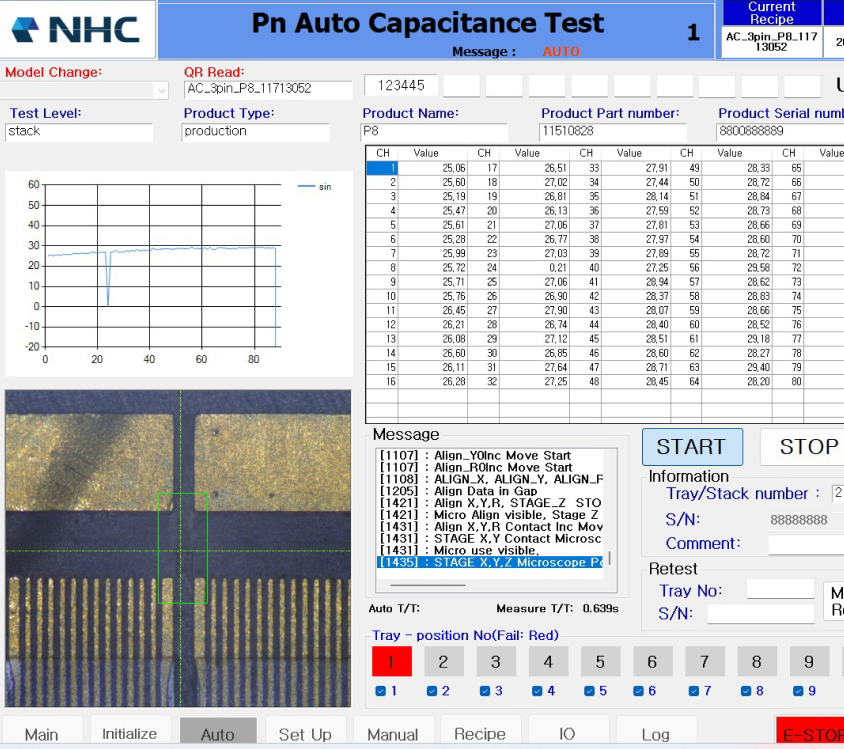Select message line 1435 STAGE X,Y,Z Microscope
The height and width of the screenshot is (749, 844).
[490, 563]
